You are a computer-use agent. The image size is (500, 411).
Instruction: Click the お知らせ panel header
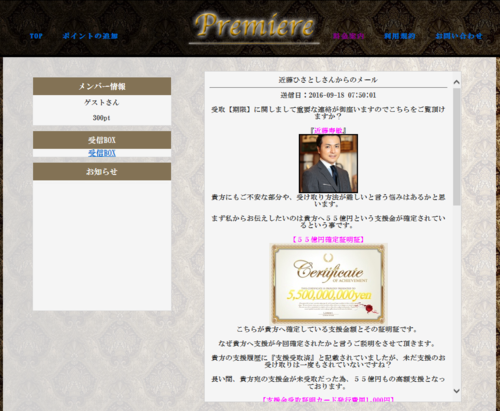(102, 172)
